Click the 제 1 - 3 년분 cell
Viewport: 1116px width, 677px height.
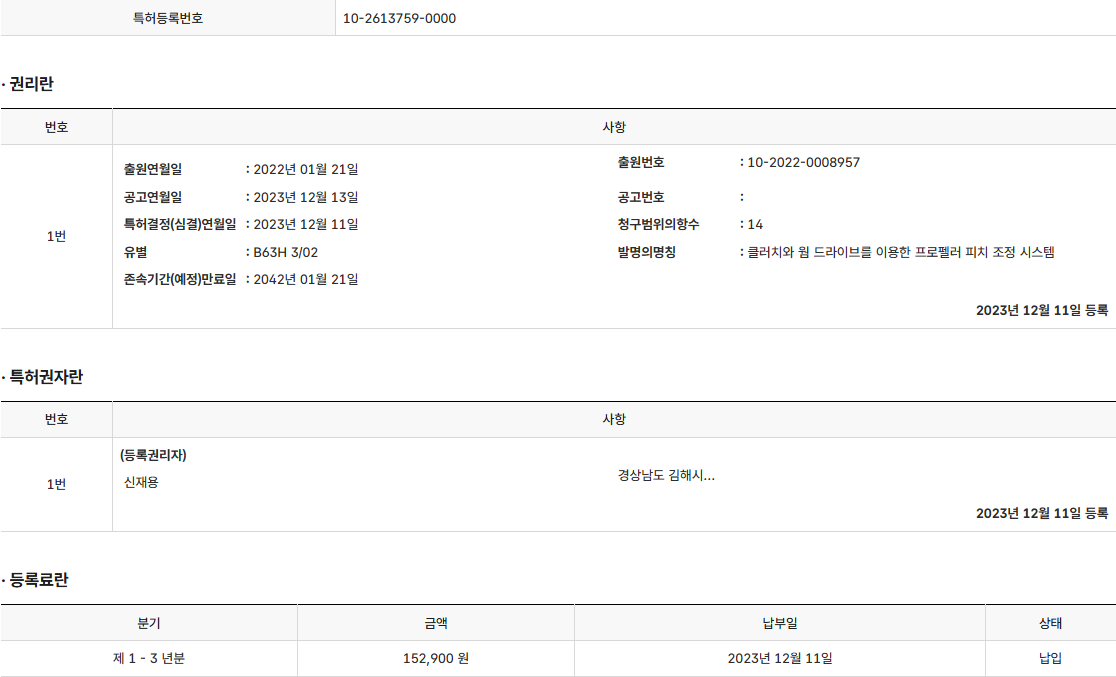point(148,658)
